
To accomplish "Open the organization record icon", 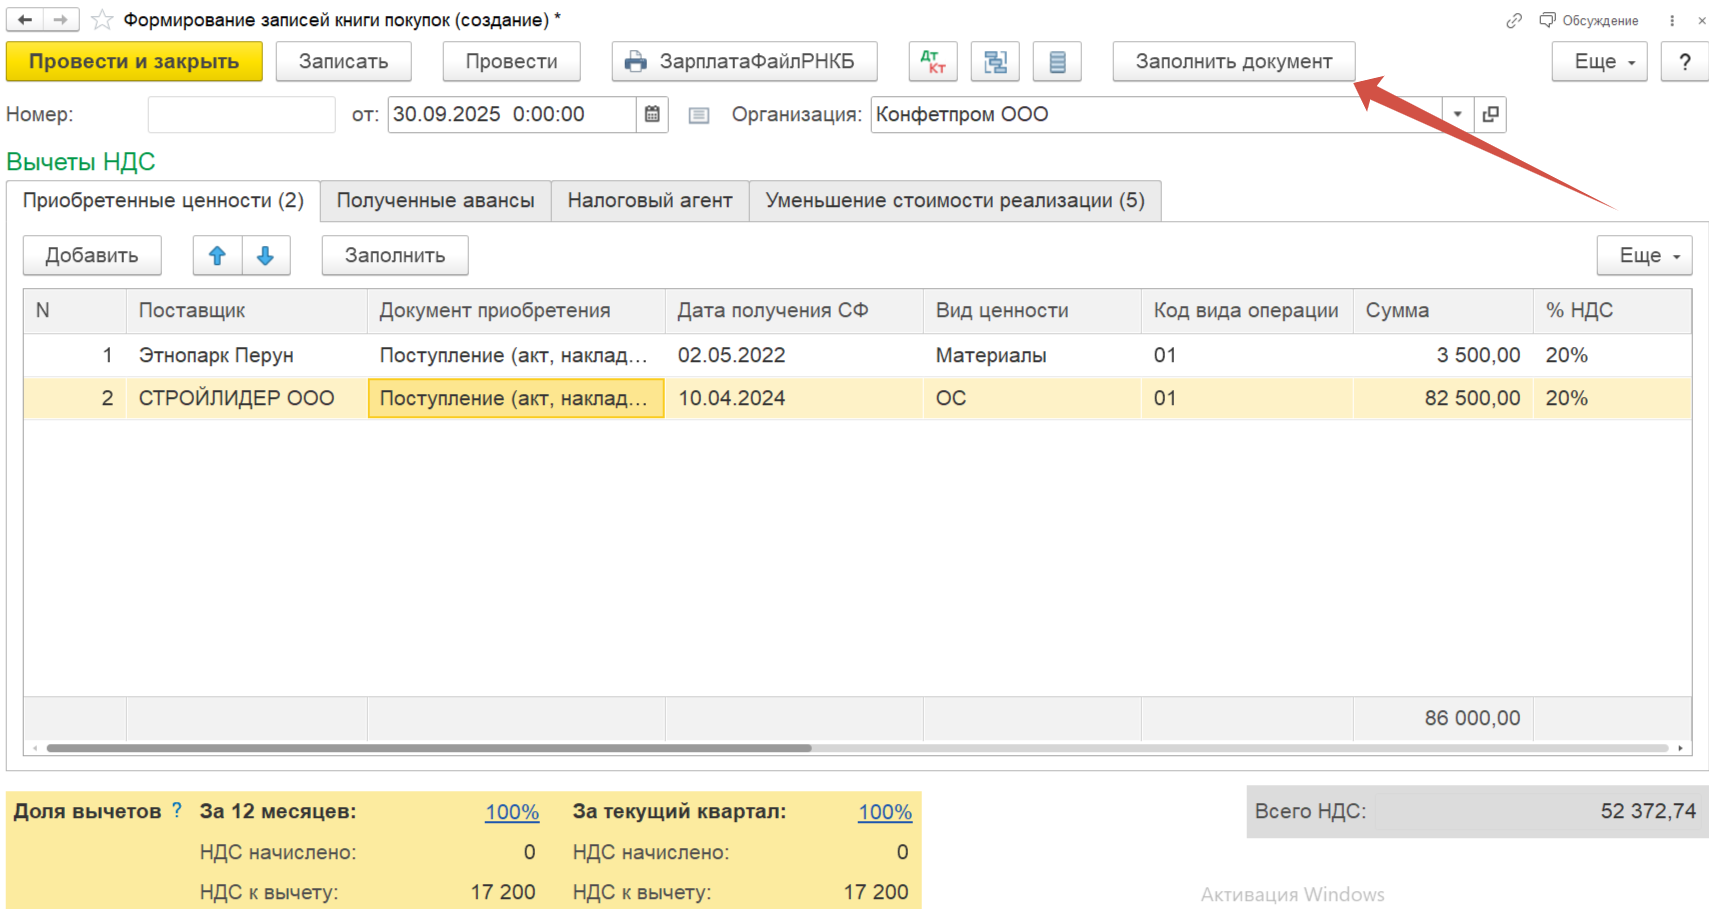I will point(1490,115).
